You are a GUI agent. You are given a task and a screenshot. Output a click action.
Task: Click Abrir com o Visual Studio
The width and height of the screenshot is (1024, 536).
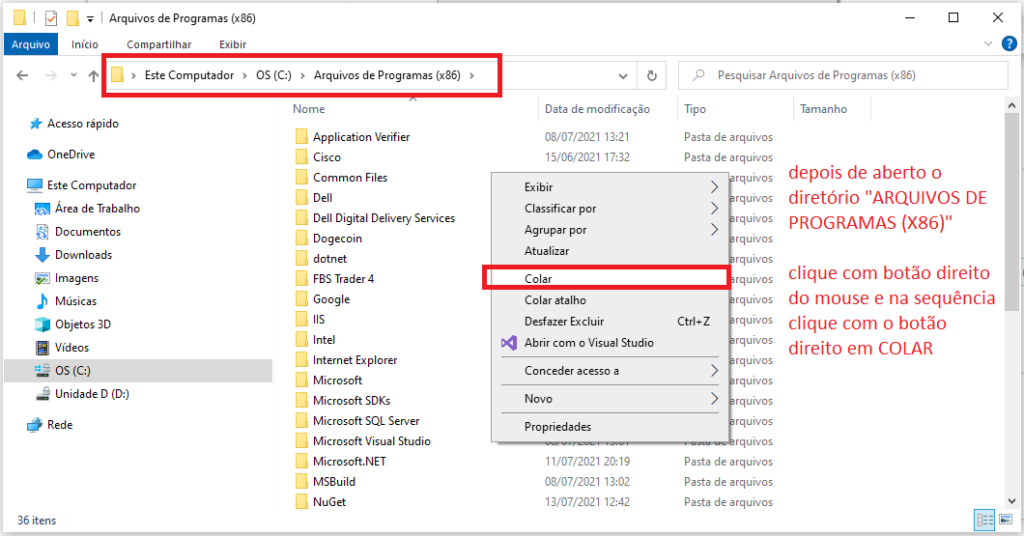click(x=588, y=343)
